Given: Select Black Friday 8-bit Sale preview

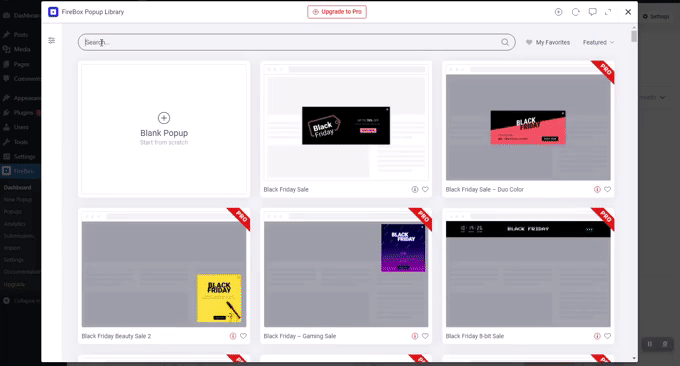Looking at the screenshot, I should pos(528,270).
